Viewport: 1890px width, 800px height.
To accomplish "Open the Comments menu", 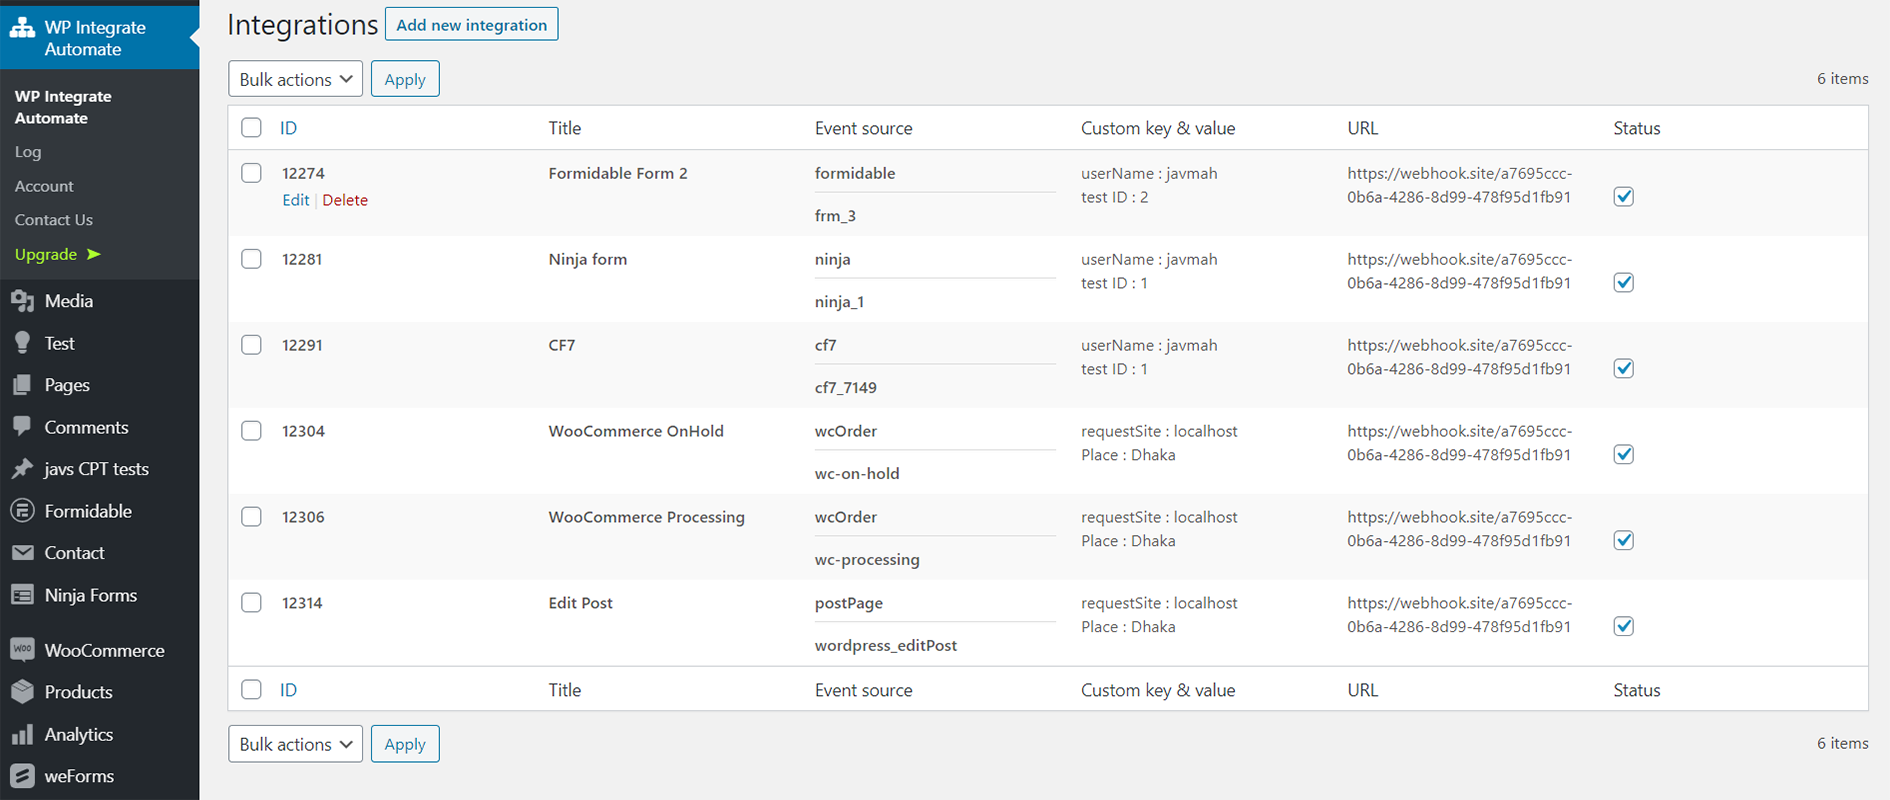I will tap(86, 427).
